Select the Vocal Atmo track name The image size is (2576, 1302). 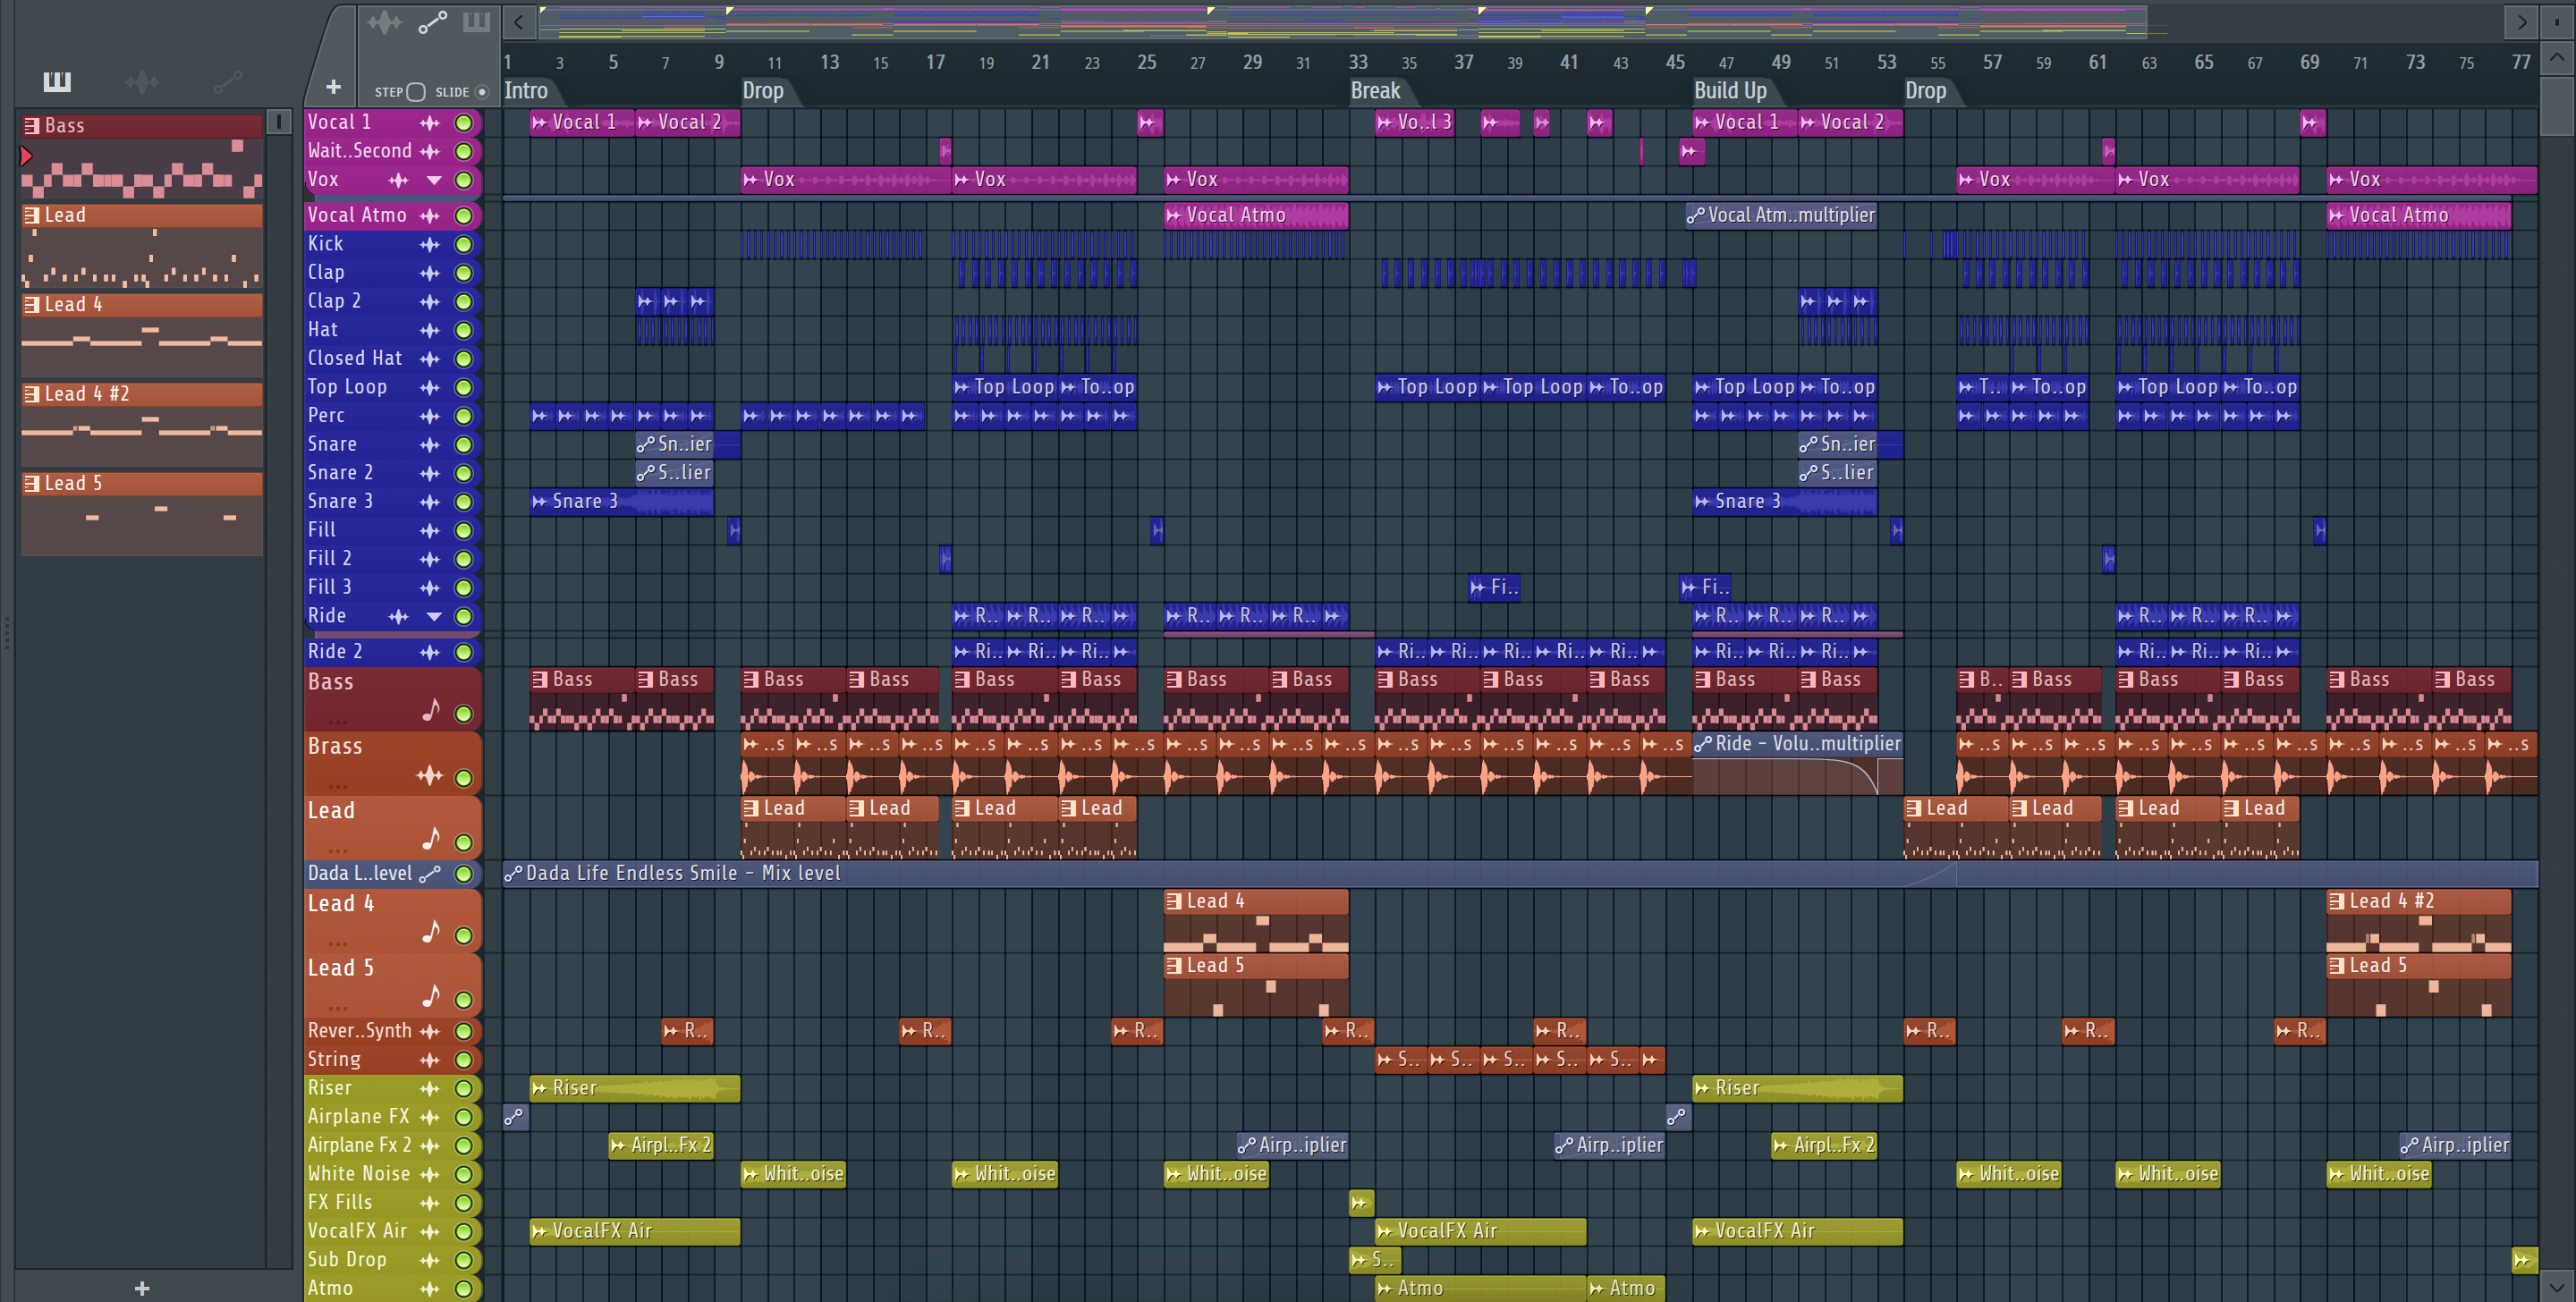[x=357, y=215]
